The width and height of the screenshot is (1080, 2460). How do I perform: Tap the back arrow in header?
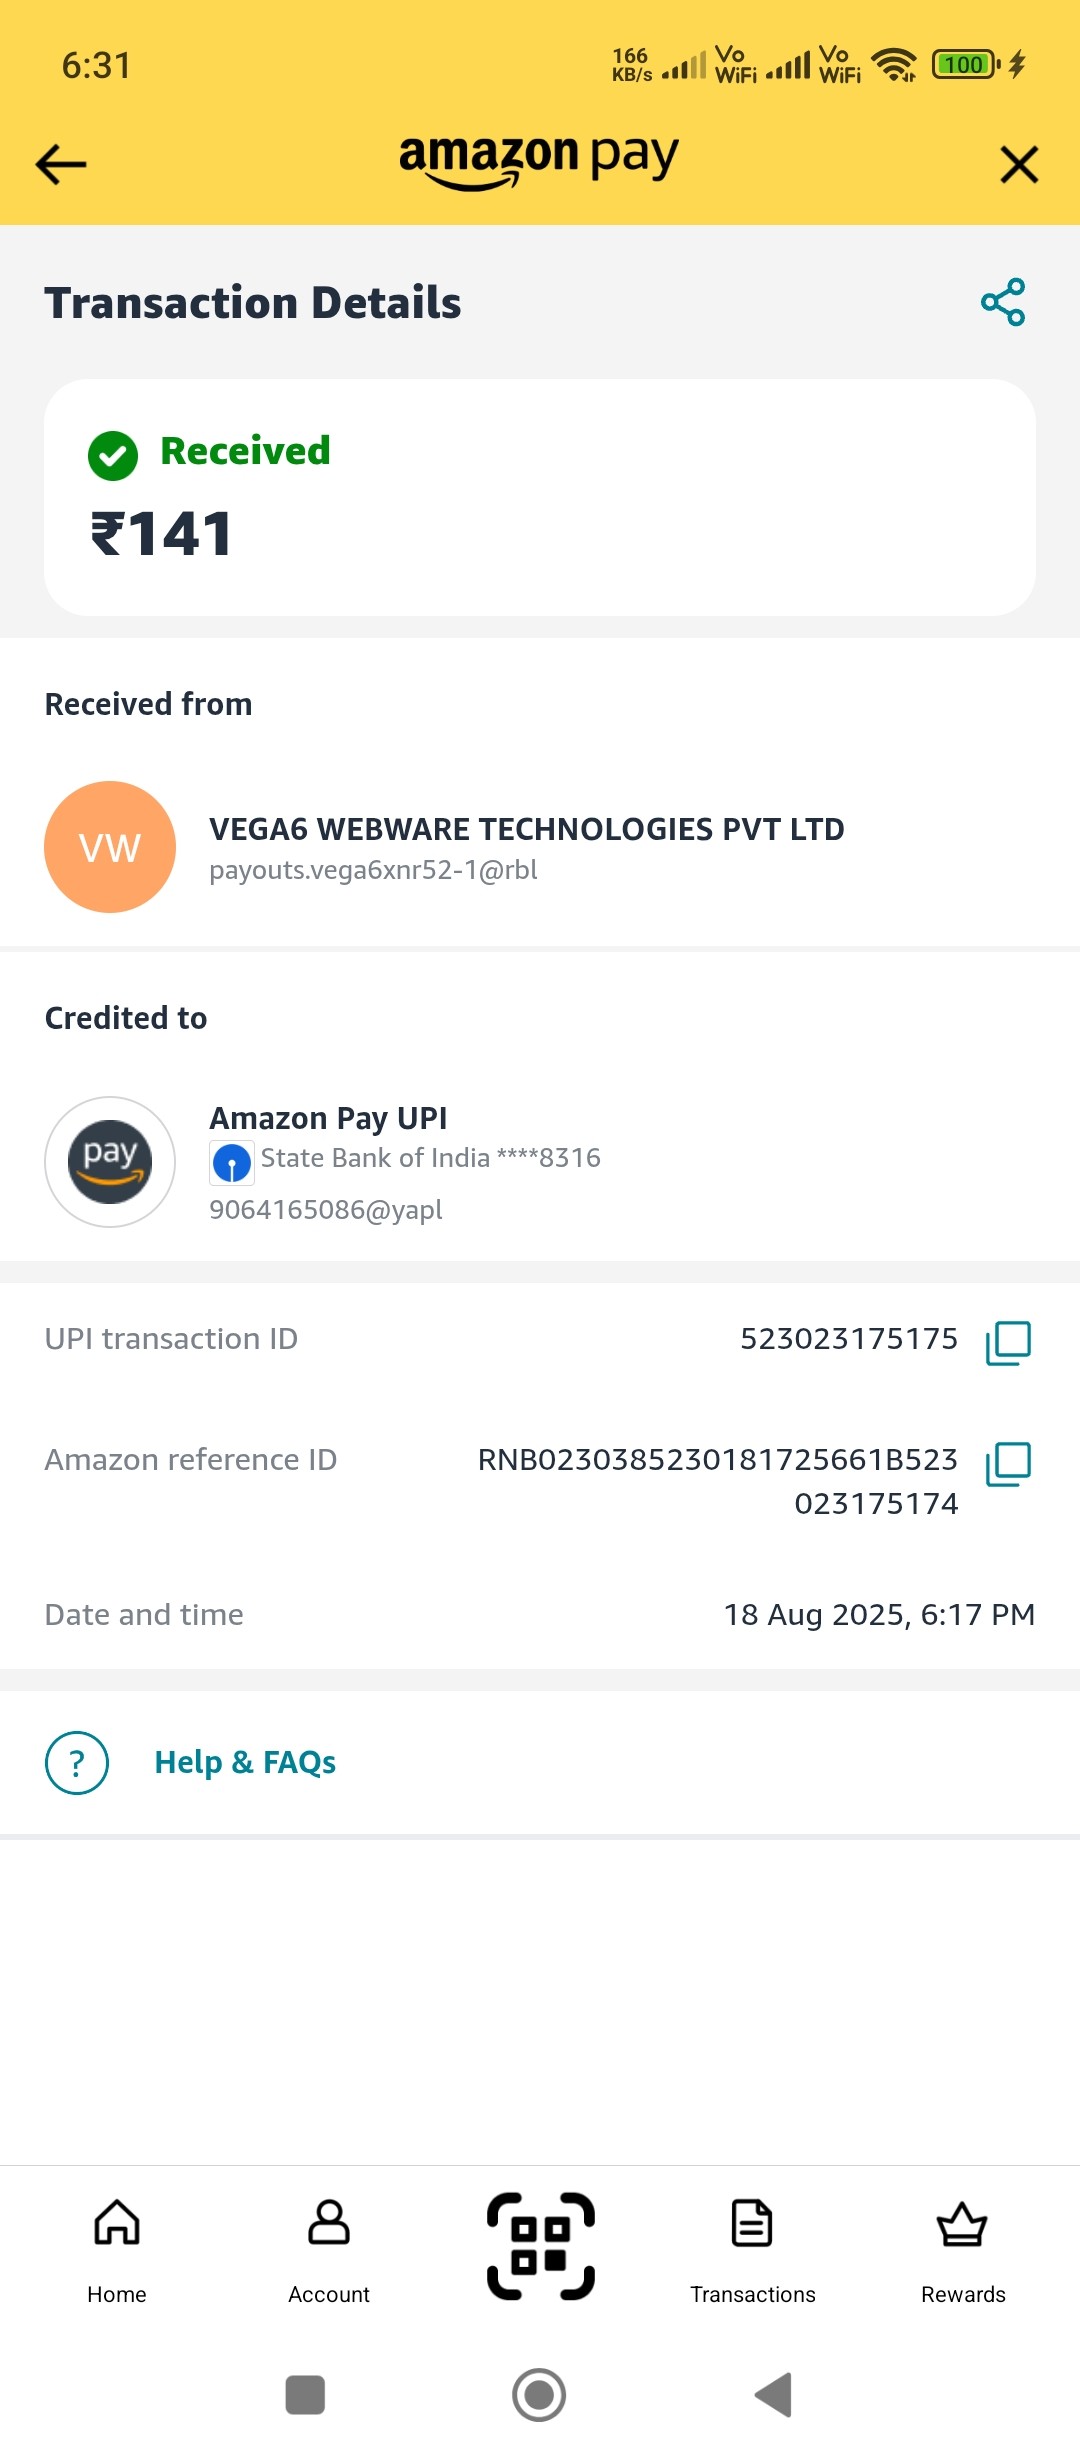pyautogui.click(x=61, y=164)
